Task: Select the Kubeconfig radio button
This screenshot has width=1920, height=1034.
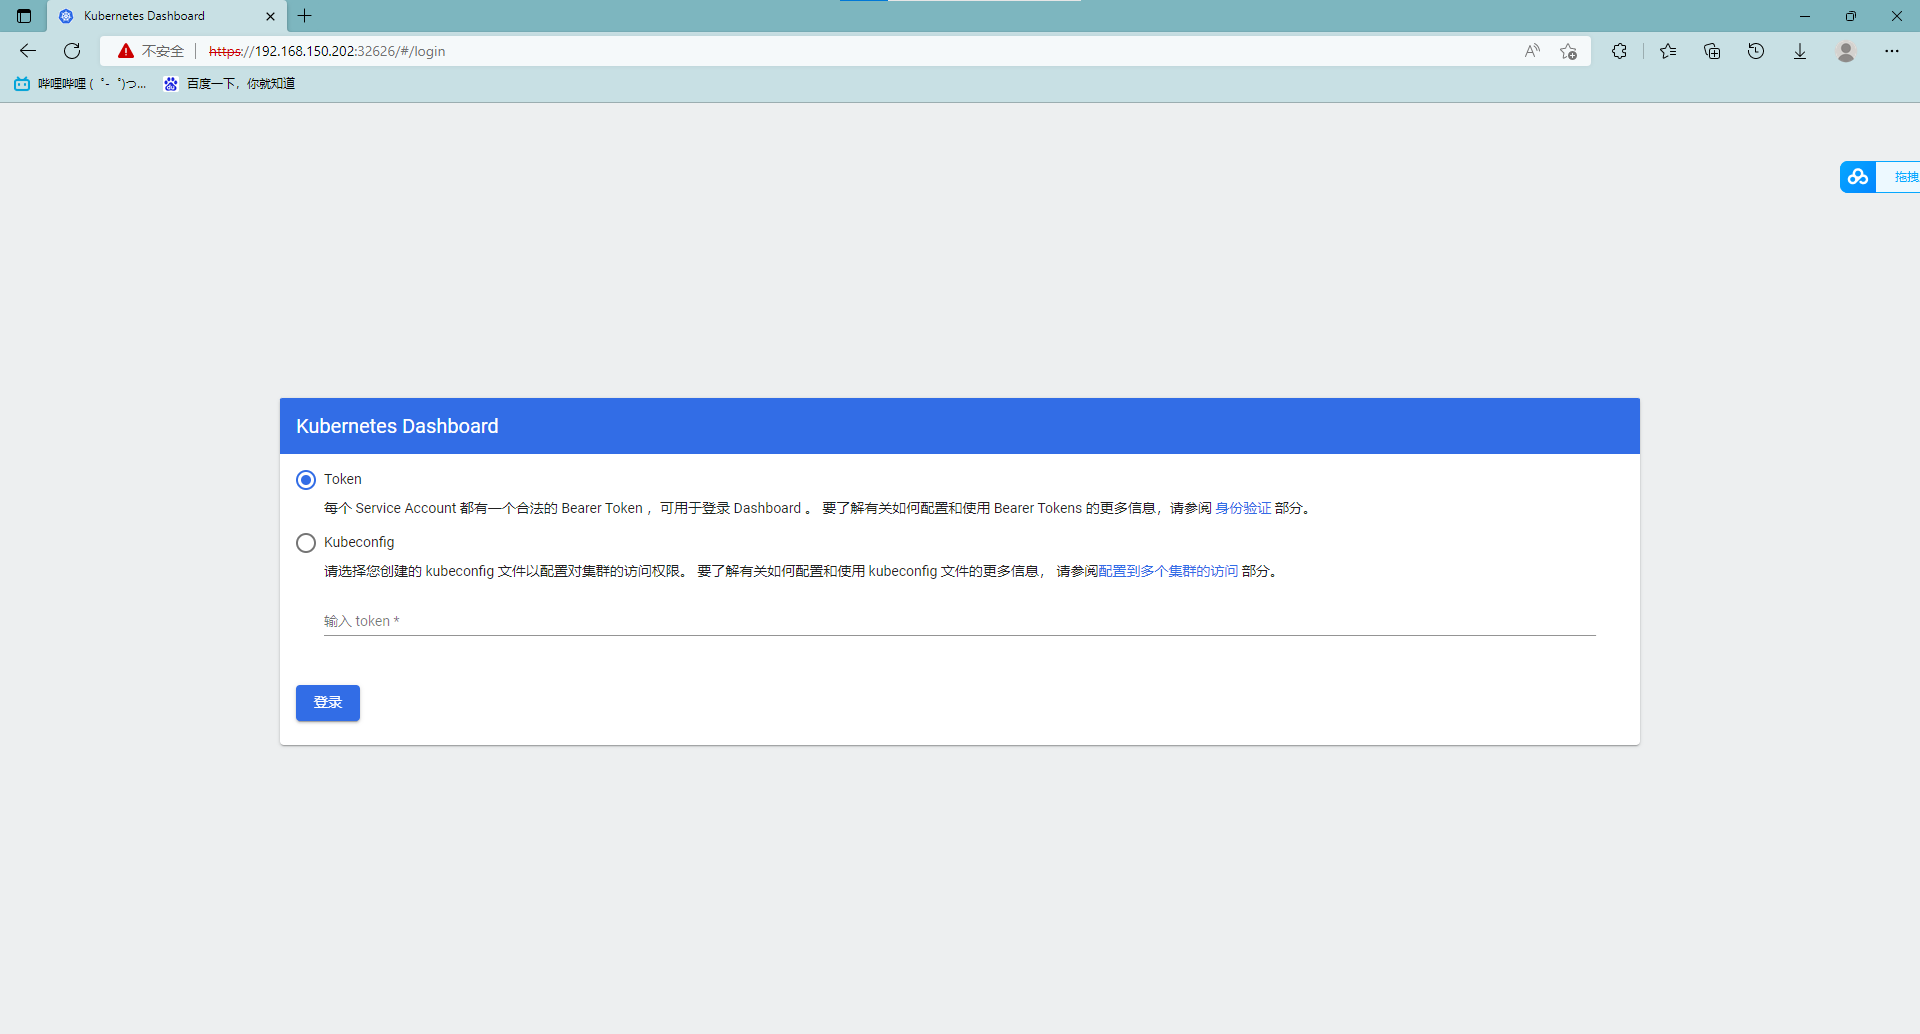Action: click(306, 543)
